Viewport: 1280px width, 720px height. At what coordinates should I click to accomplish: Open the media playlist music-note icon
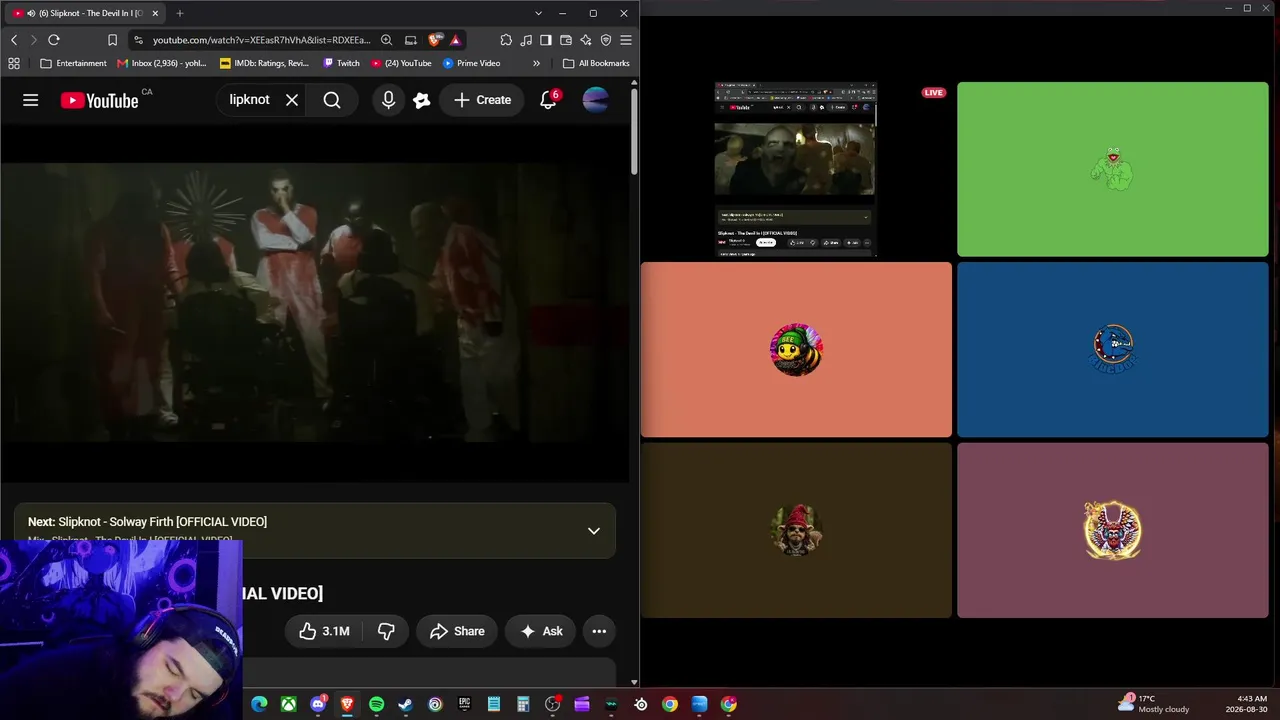[x=526, y=40]
